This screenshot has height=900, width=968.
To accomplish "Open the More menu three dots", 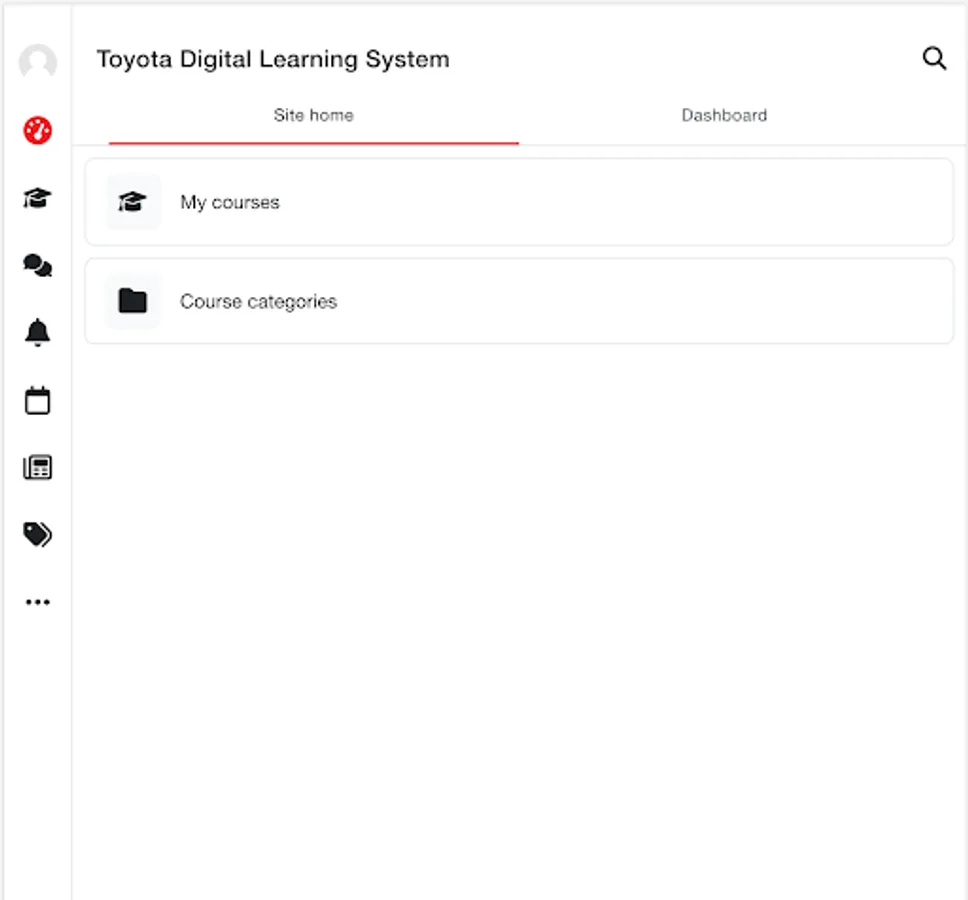I will click(38, 602).
